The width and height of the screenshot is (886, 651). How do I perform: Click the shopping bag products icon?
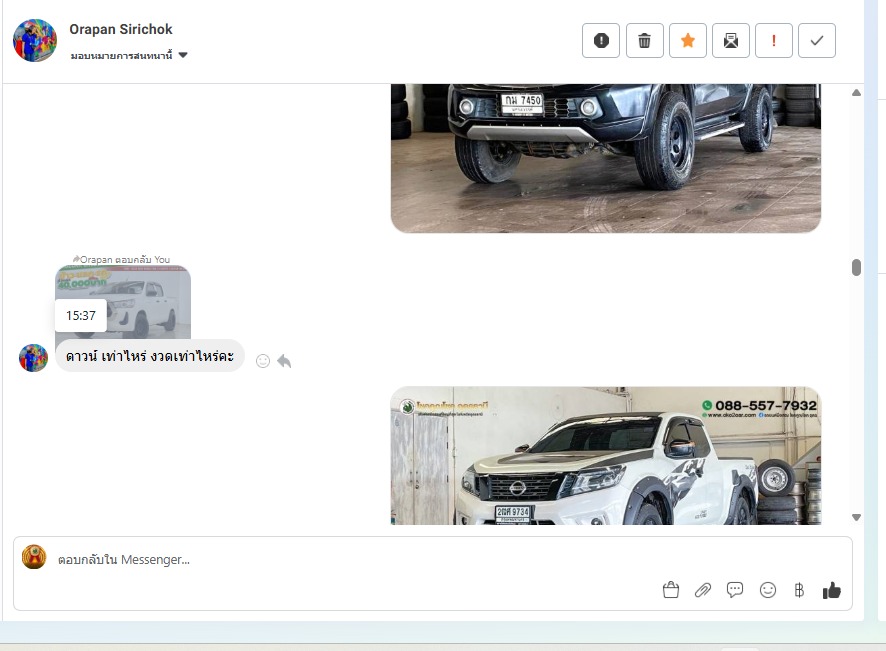click(x=671, y=590)
